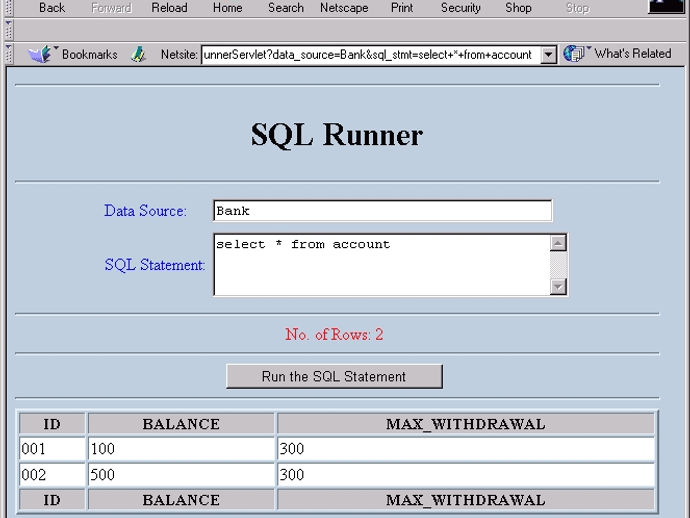Click the top ID column header
This screenshot has height=518, width=690.
52,424
